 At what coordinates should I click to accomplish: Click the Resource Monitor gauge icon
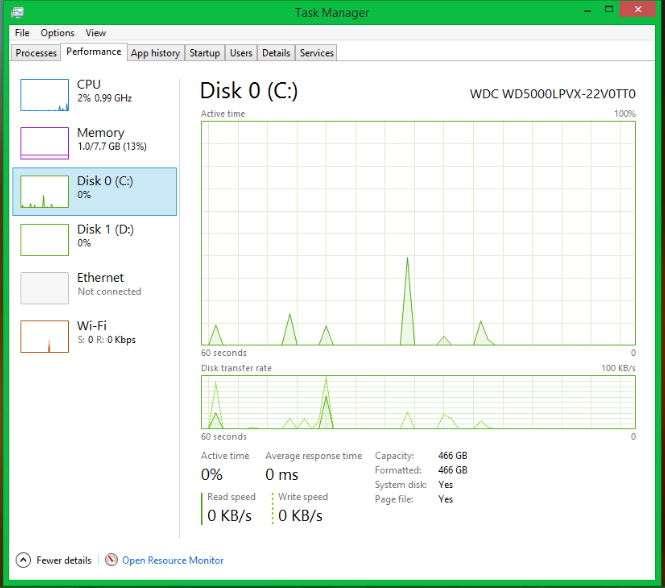click(x=112, y=560)
